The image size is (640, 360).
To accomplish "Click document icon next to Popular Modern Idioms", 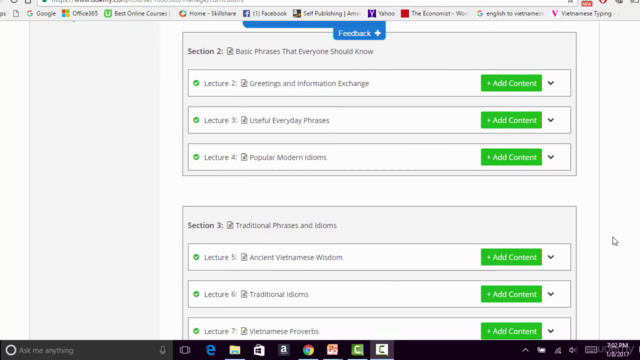I will coord(244,157).
